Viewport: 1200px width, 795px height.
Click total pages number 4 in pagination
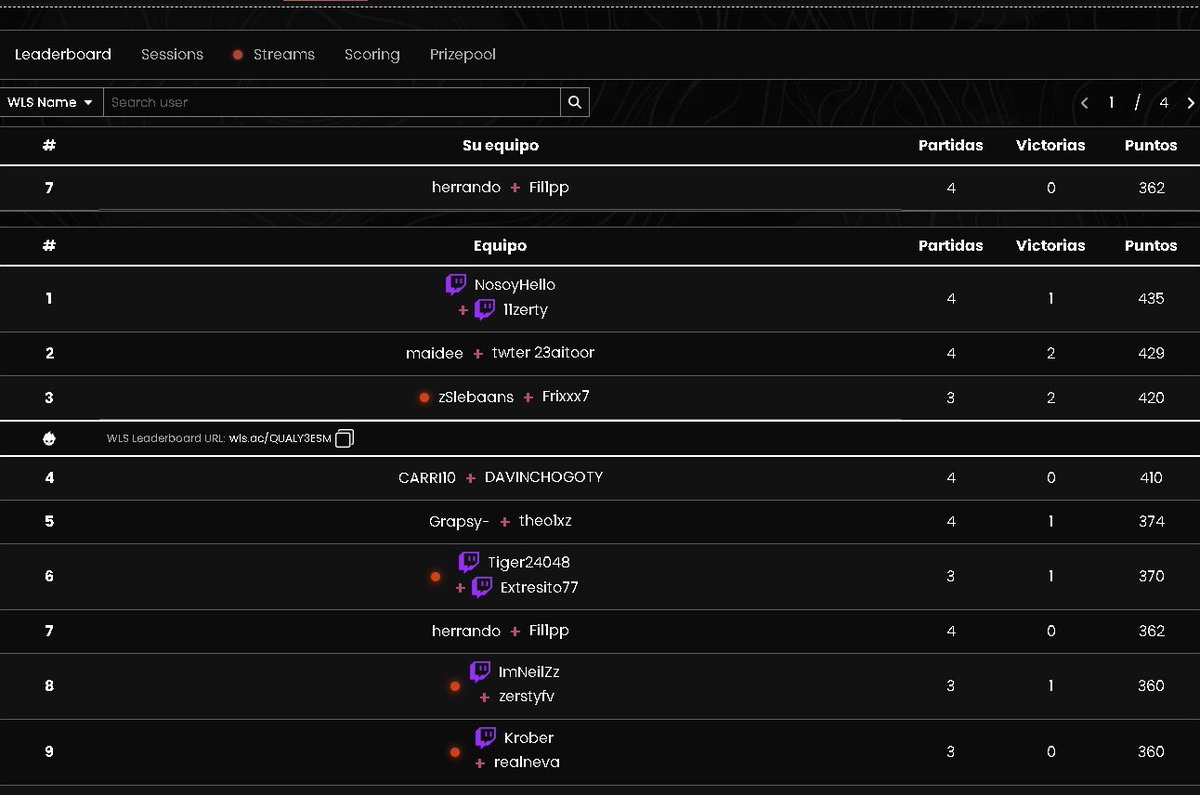(x=1164, y=103)
